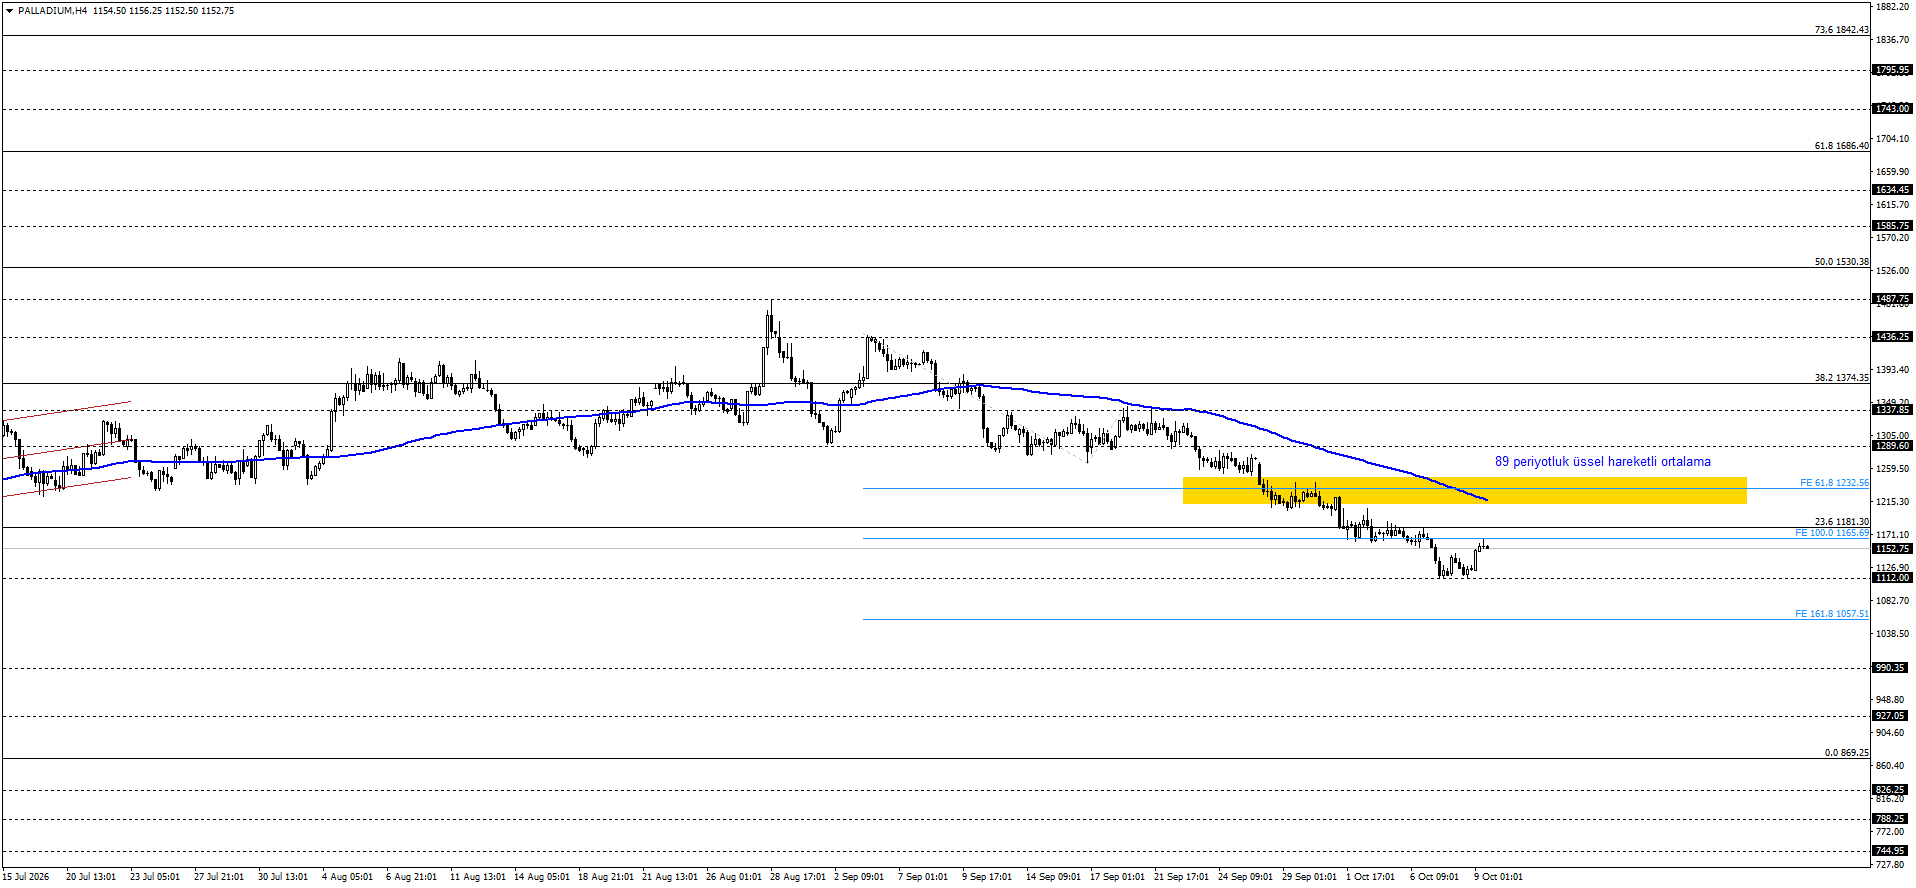The width and height of the screenshot is (1916, 888).
Task: Pick the Fibonacci label 38.2 1374.35
Action: [x=1841, y=378]
